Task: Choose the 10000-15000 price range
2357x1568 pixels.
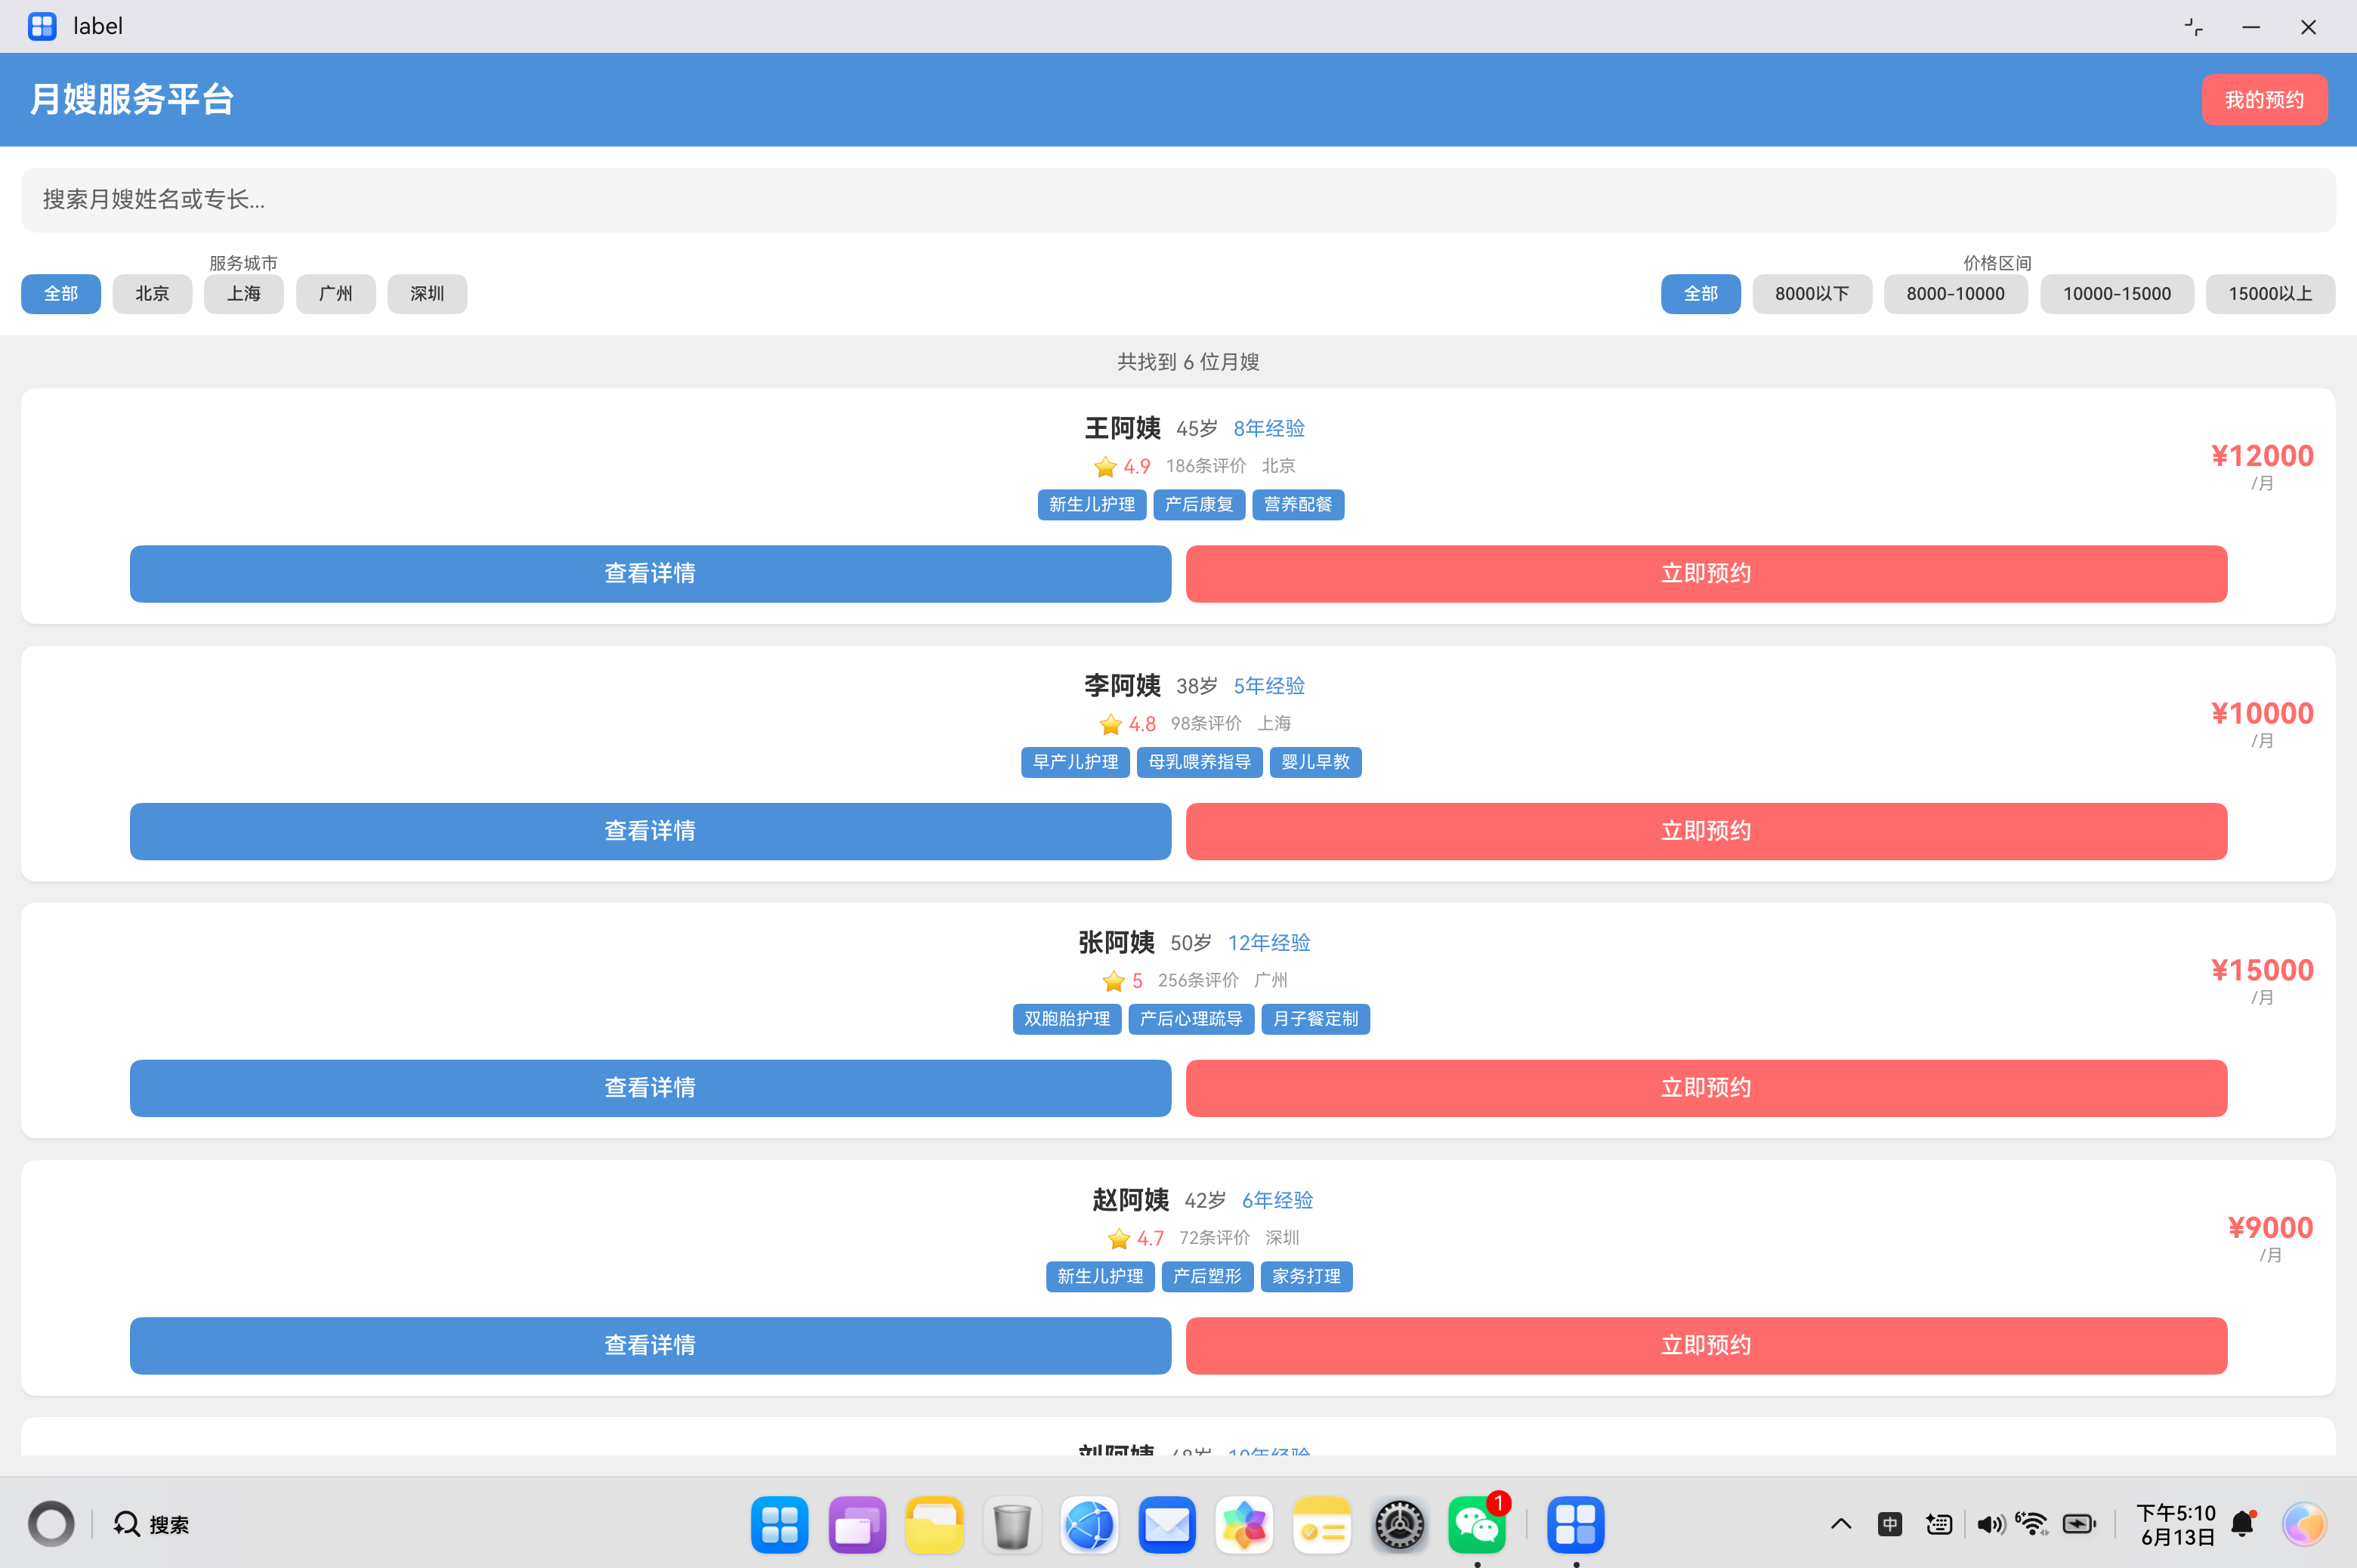Action: [2117, 294]
